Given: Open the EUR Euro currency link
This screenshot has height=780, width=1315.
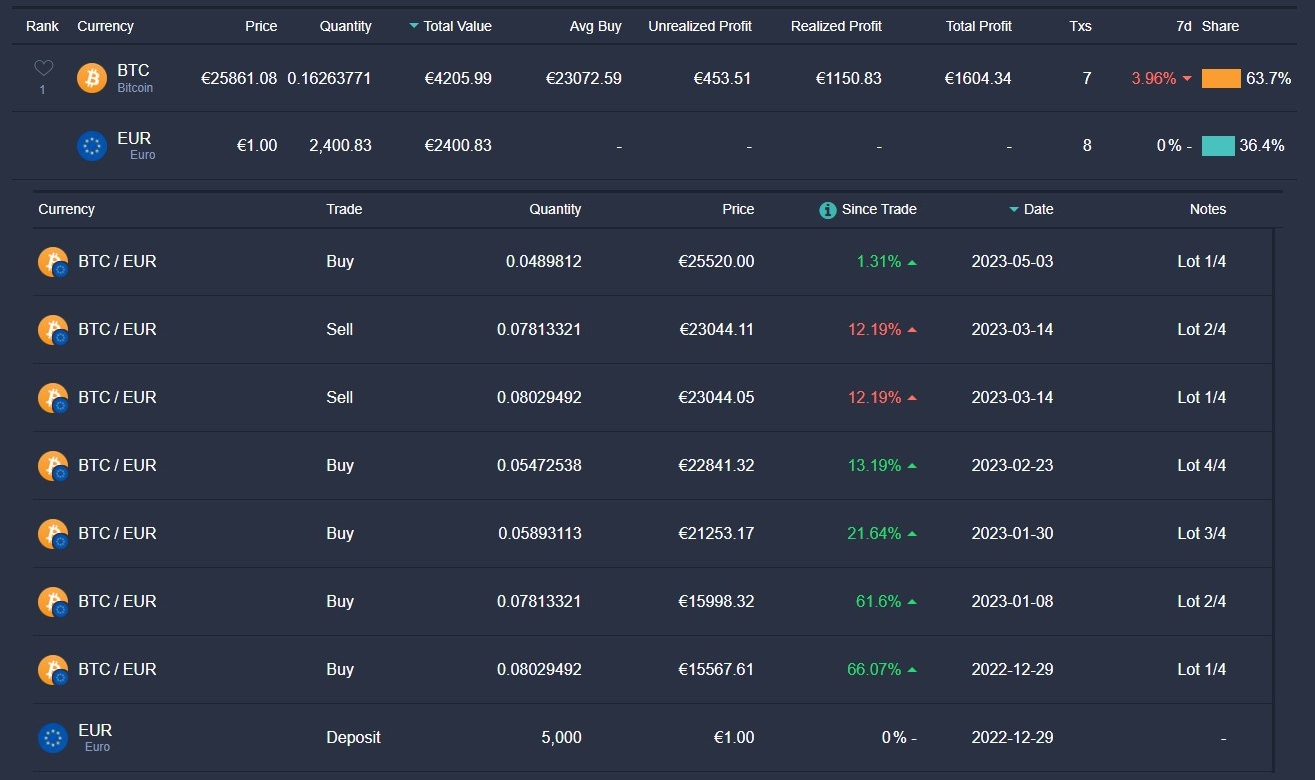Looking at the screenshot, I should point(134,139).
